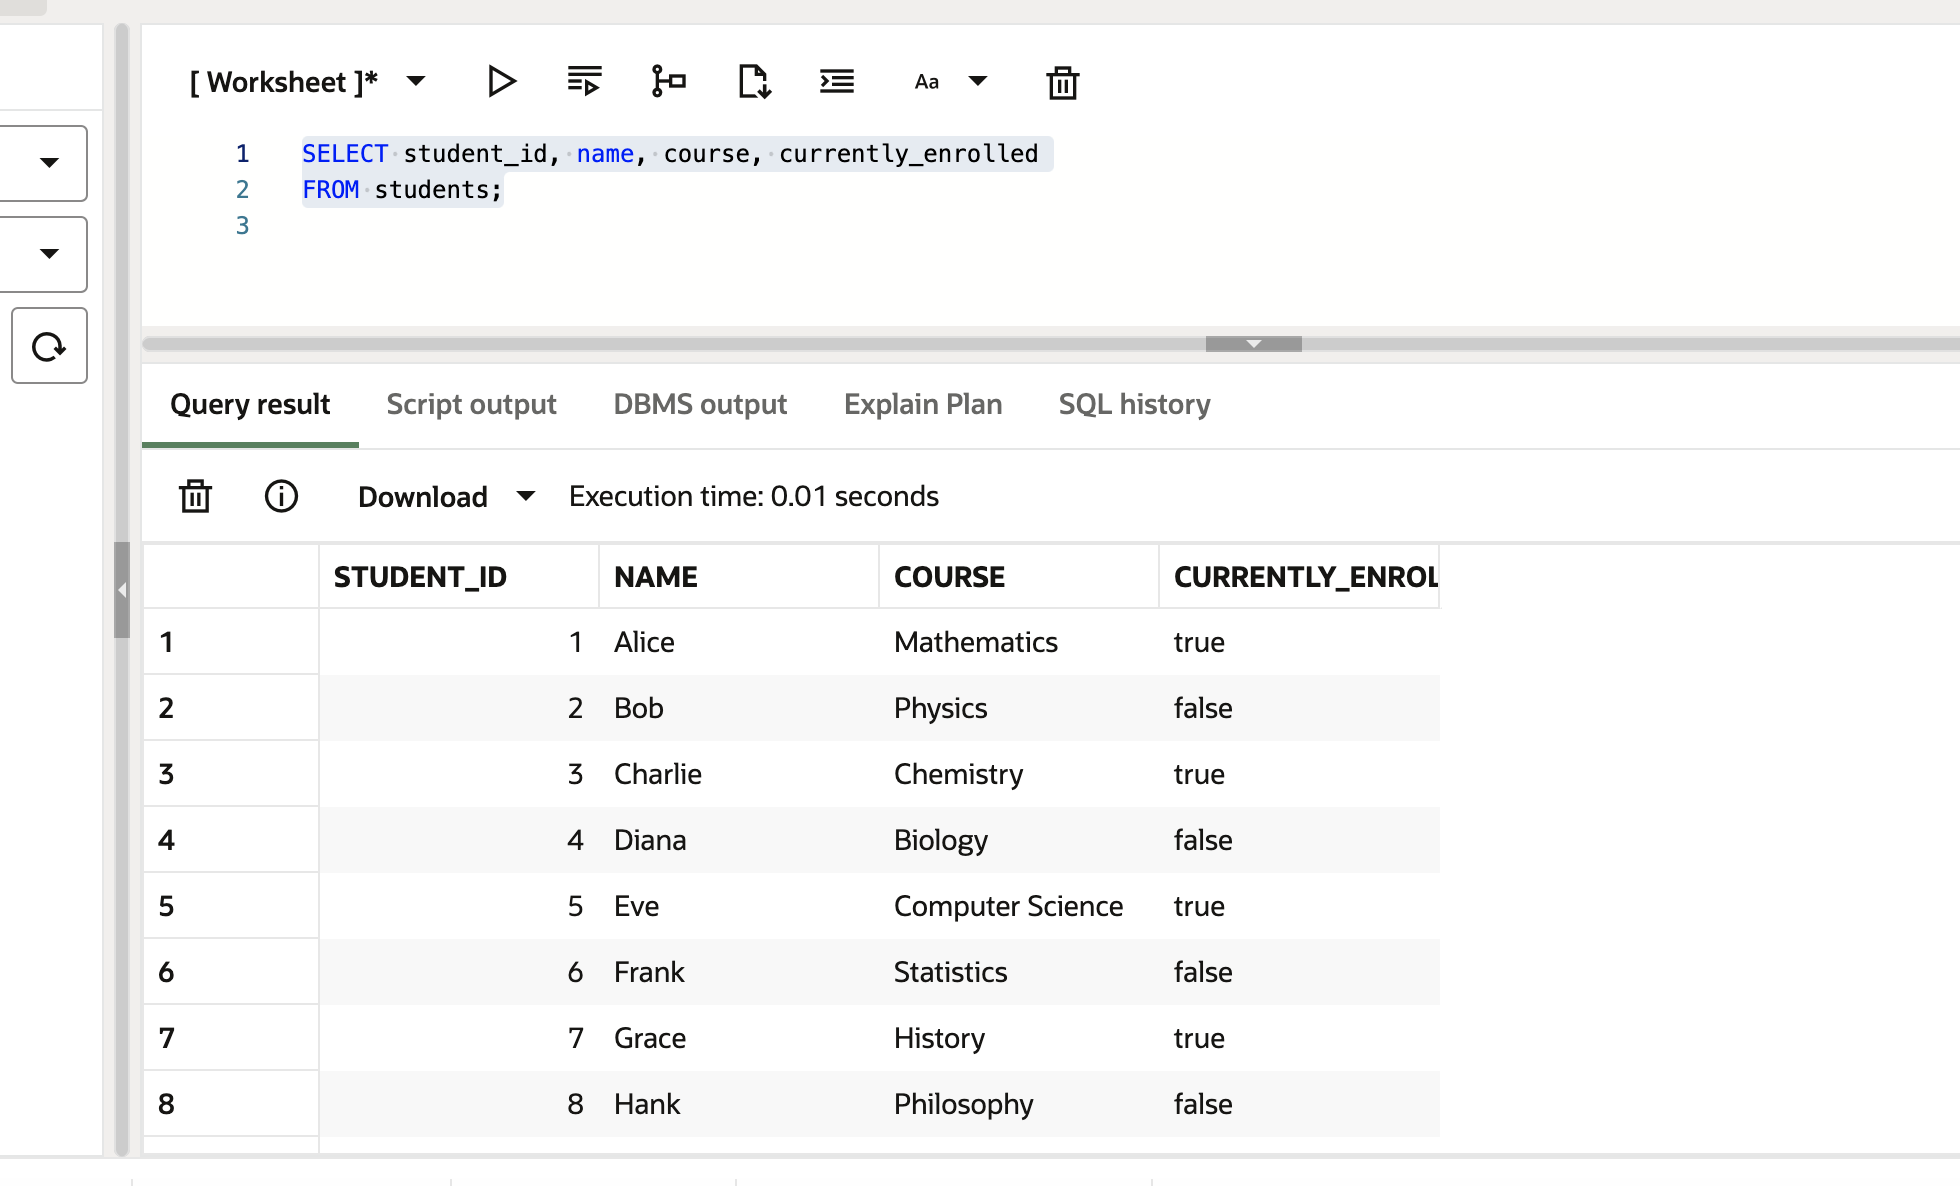Collapse the left panel with side handle
Image resolution: width=1960 pixels, height=1186 pixels.
pyautogui.click(x=122, y=590)
